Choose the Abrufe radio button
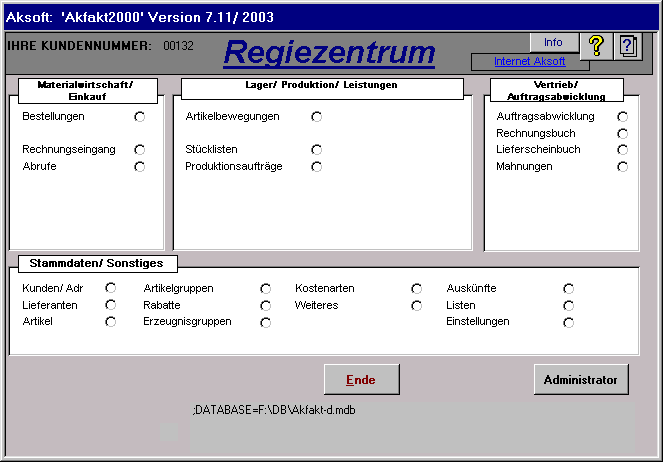The image size is (663, 462). [x=139, y=167]
